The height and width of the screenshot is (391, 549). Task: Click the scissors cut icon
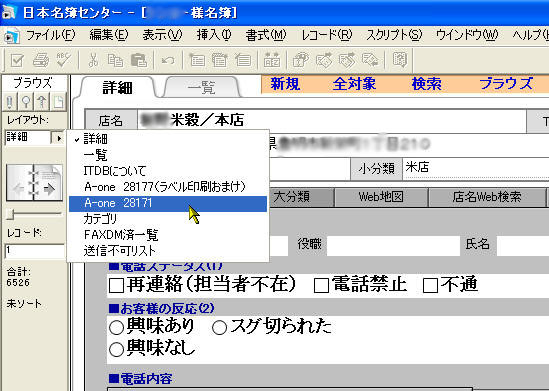(93, 60)
